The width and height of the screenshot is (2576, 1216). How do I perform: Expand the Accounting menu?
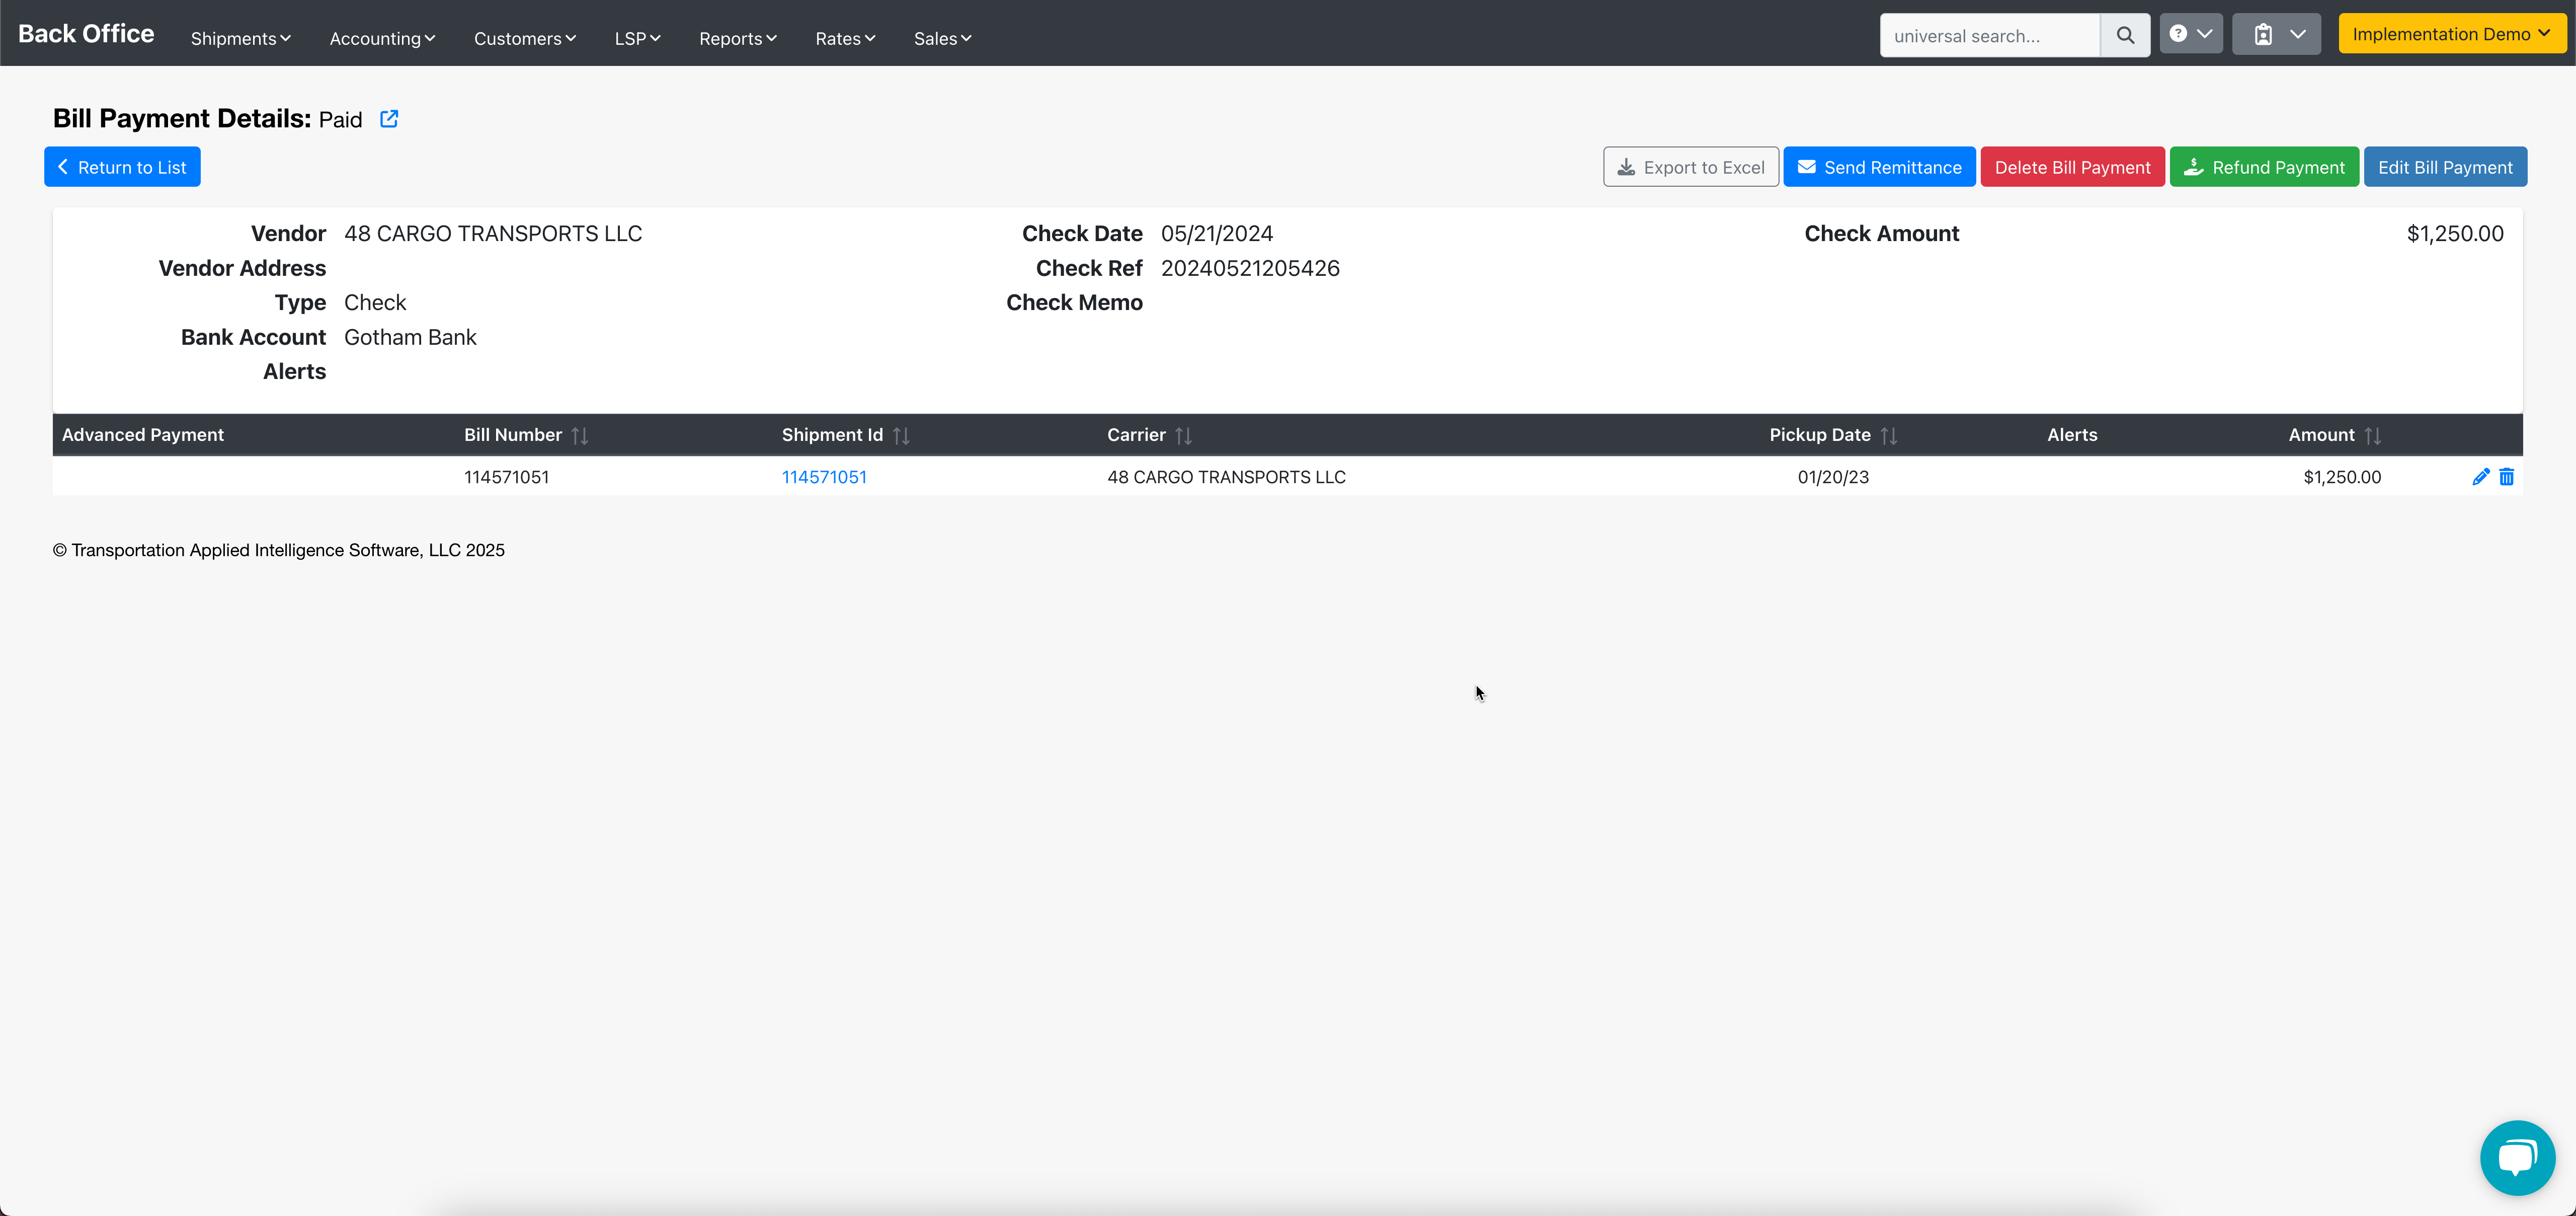[x=382, y=38]
